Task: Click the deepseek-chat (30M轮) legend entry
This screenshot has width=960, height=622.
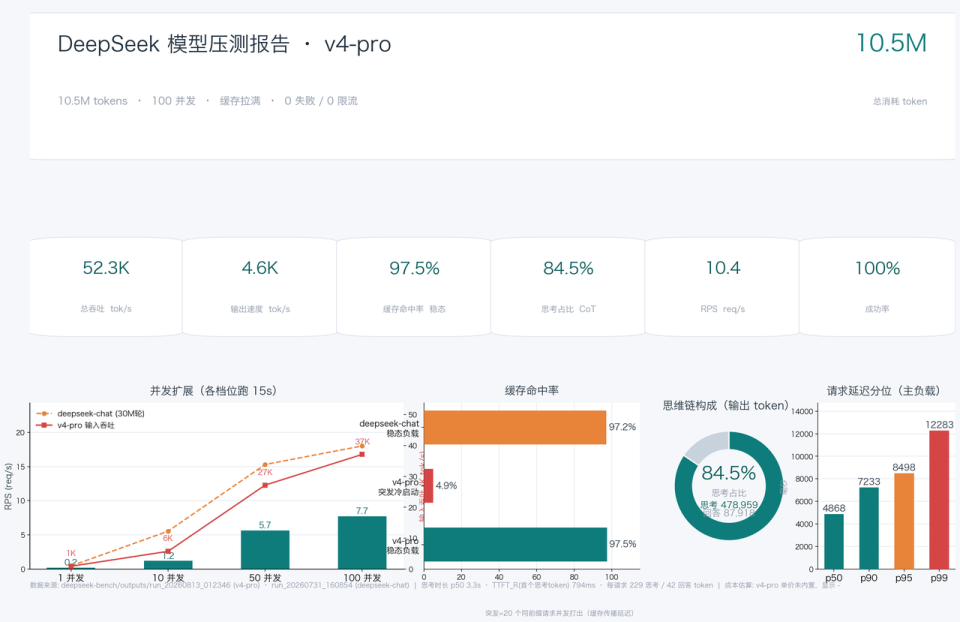Action: click(91, 413)
